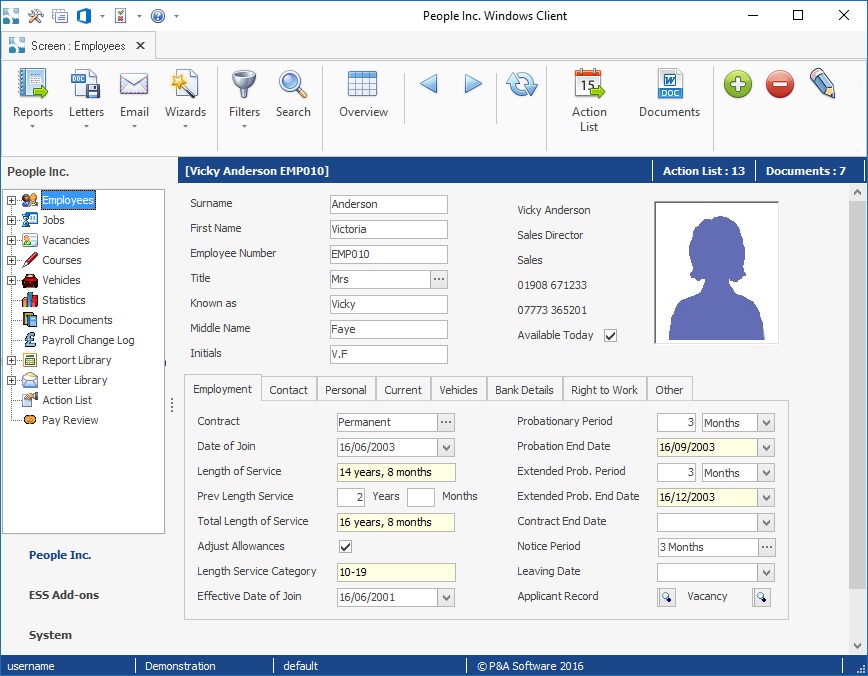Toggle the Adjust Allowances checkbox
Viewport: 868px width, 676px height.
(345, 546)
